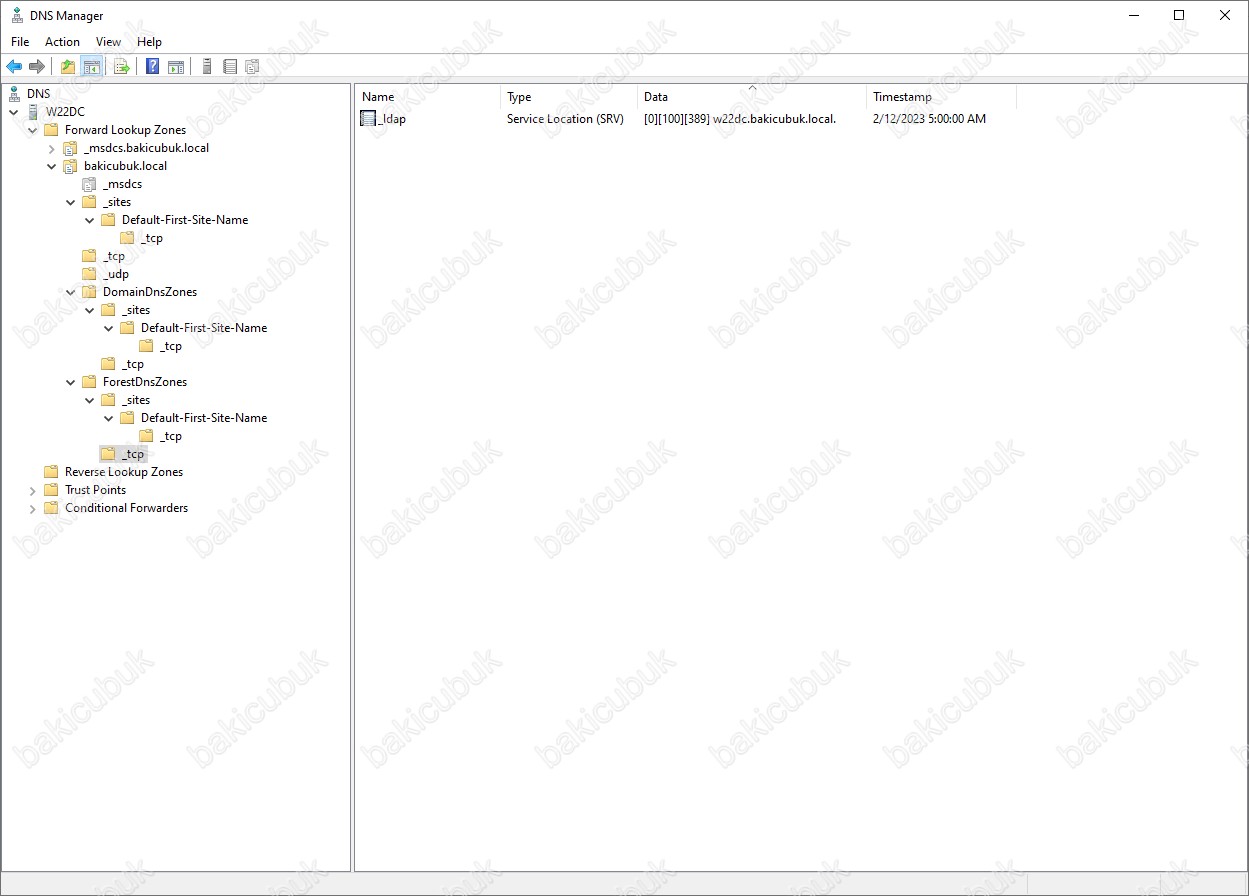Viewport: 1249px width, 896px height.
Task: Click the gray _msdcs delegation icon
Action: (x=89, y=184)
